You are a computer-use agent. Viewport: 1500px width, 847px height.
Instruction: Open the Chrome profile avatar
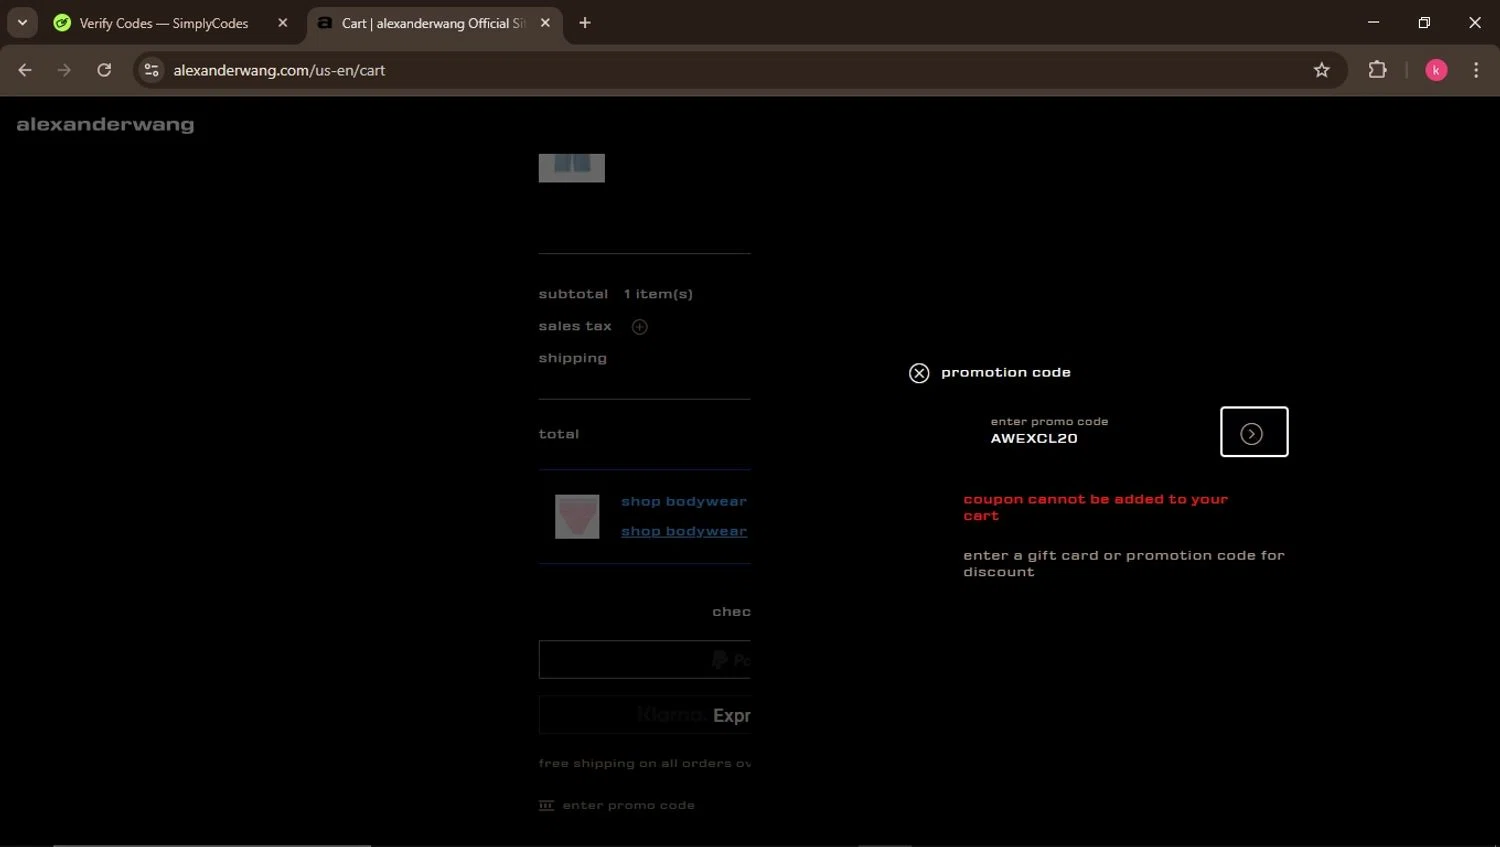pos(1436,70)
